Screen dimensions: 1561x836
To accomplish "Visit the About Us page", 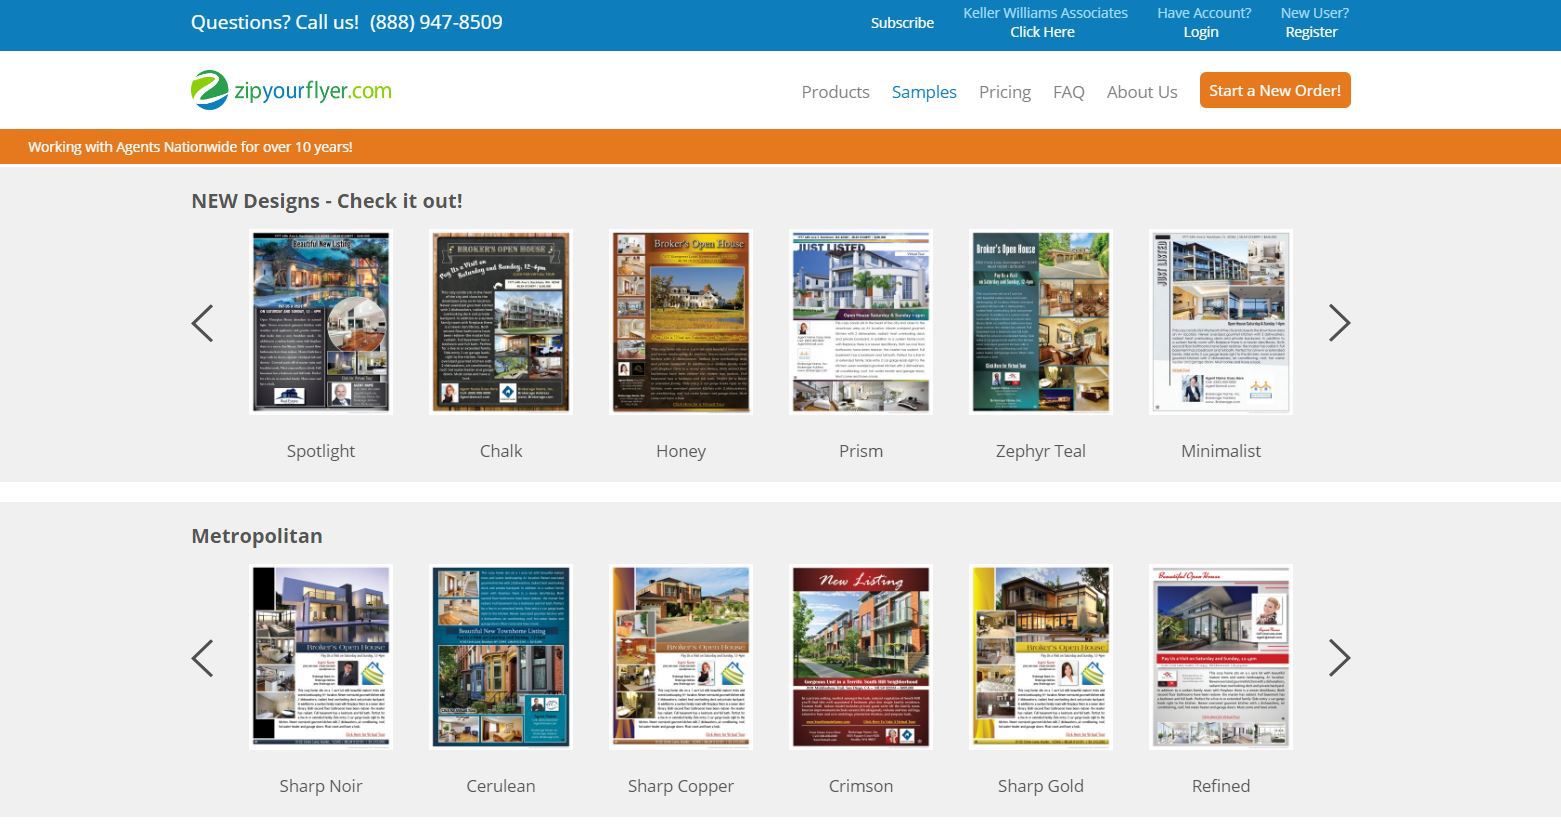I will 1141,91.
